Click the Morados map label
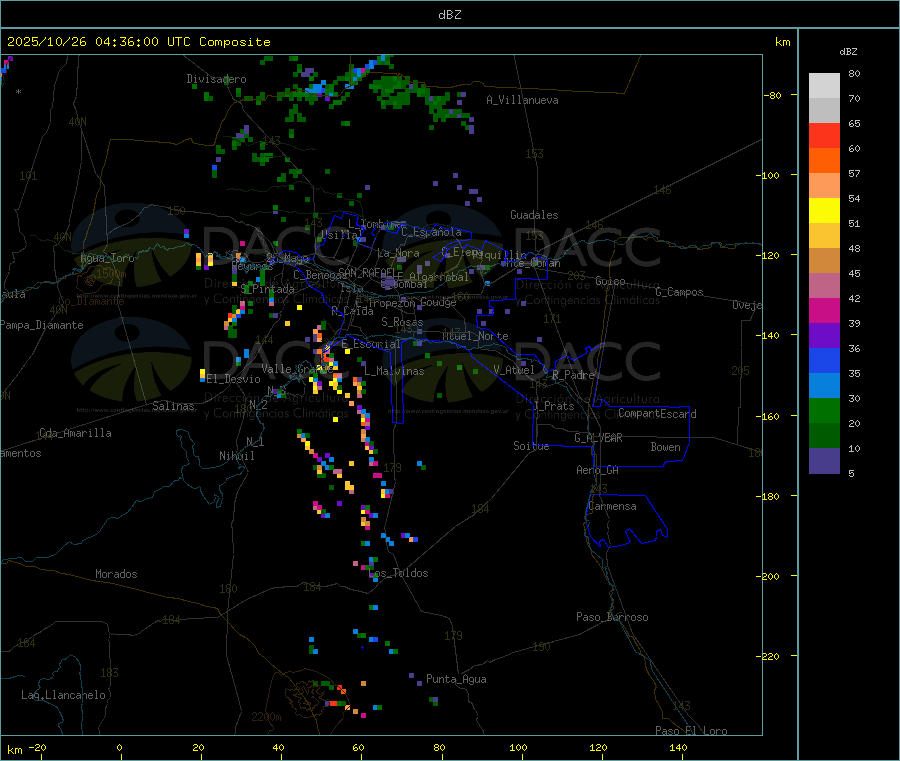 [x=116, y=574]
